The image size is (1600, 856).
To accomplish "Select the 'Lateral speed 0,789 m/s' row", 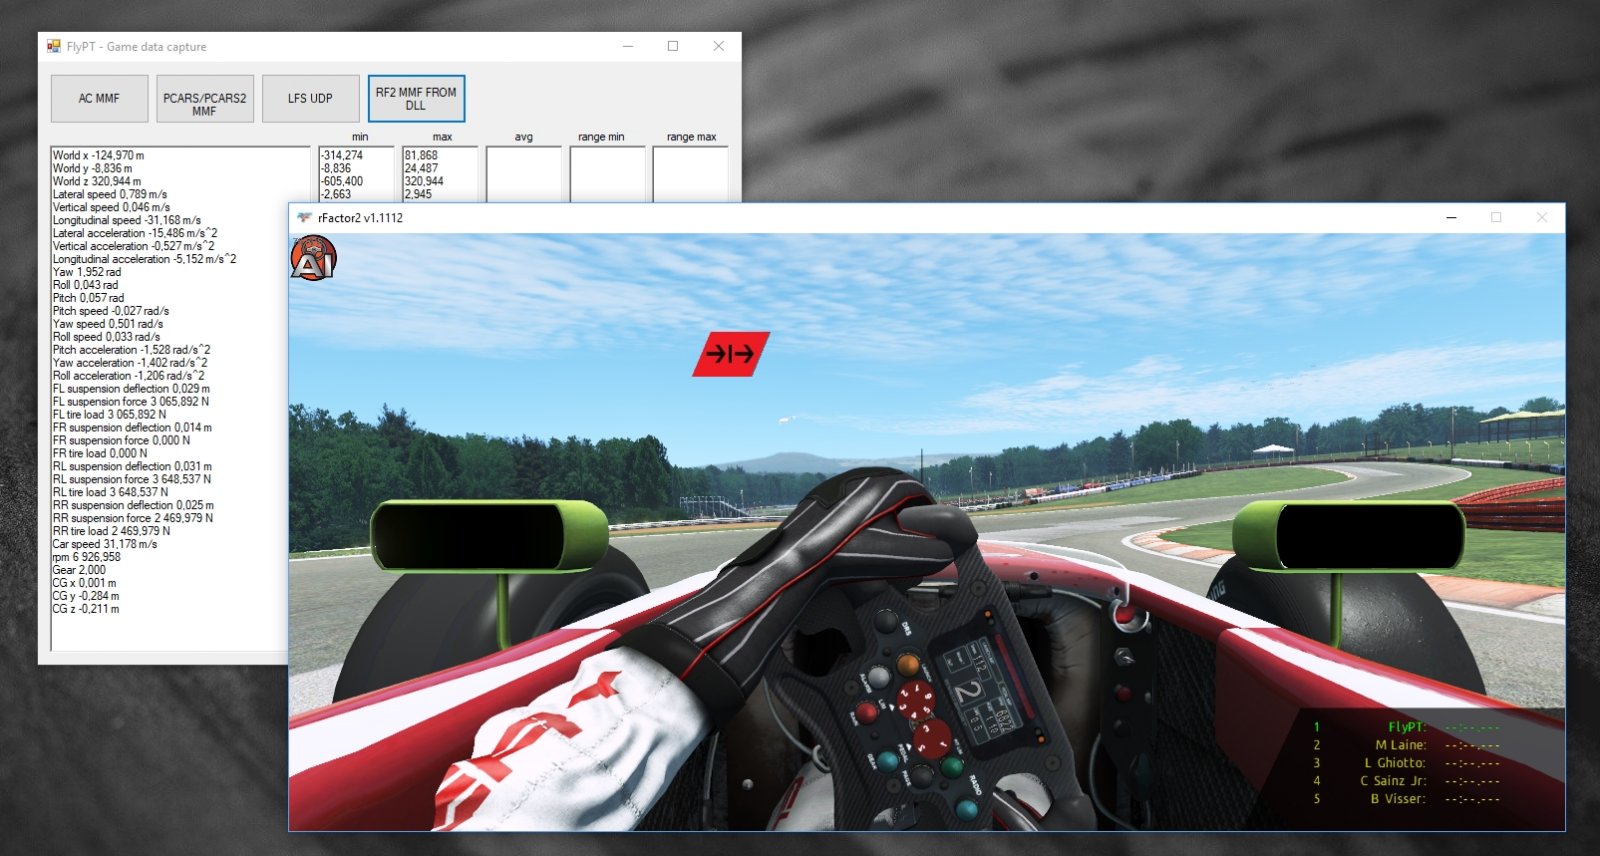I will click(x=110, y=195).
